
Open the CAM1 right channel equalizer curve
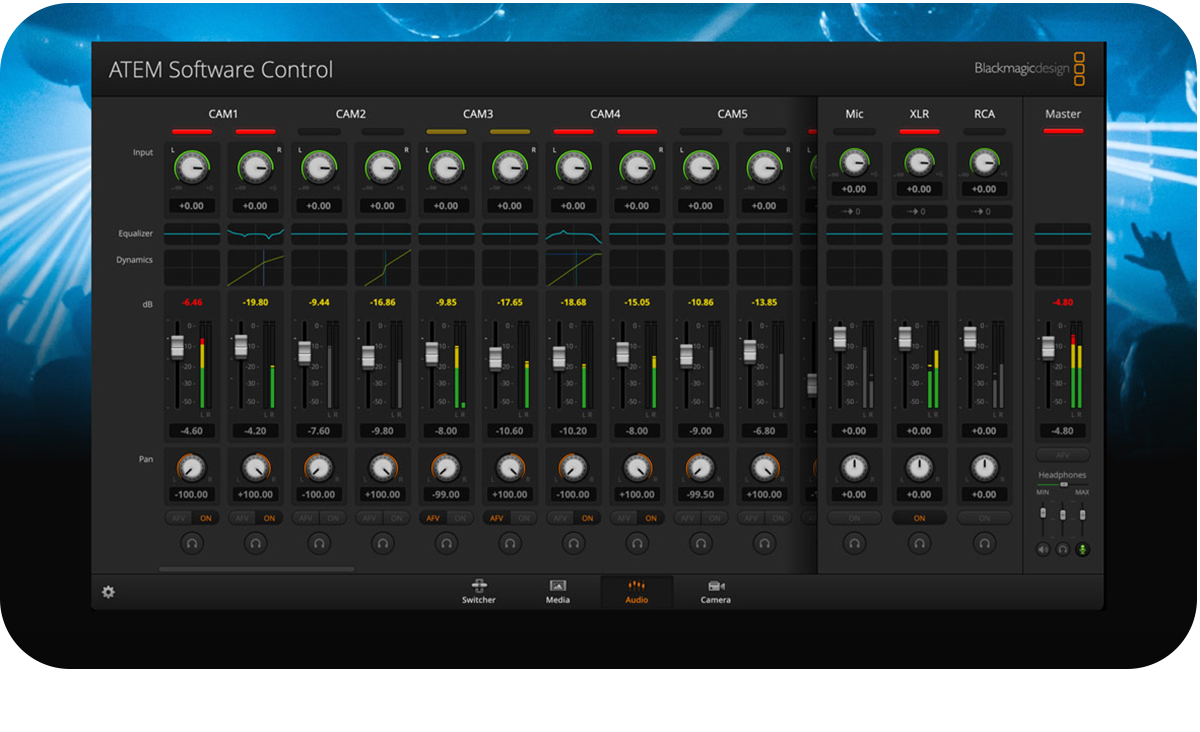click(256, 234)
